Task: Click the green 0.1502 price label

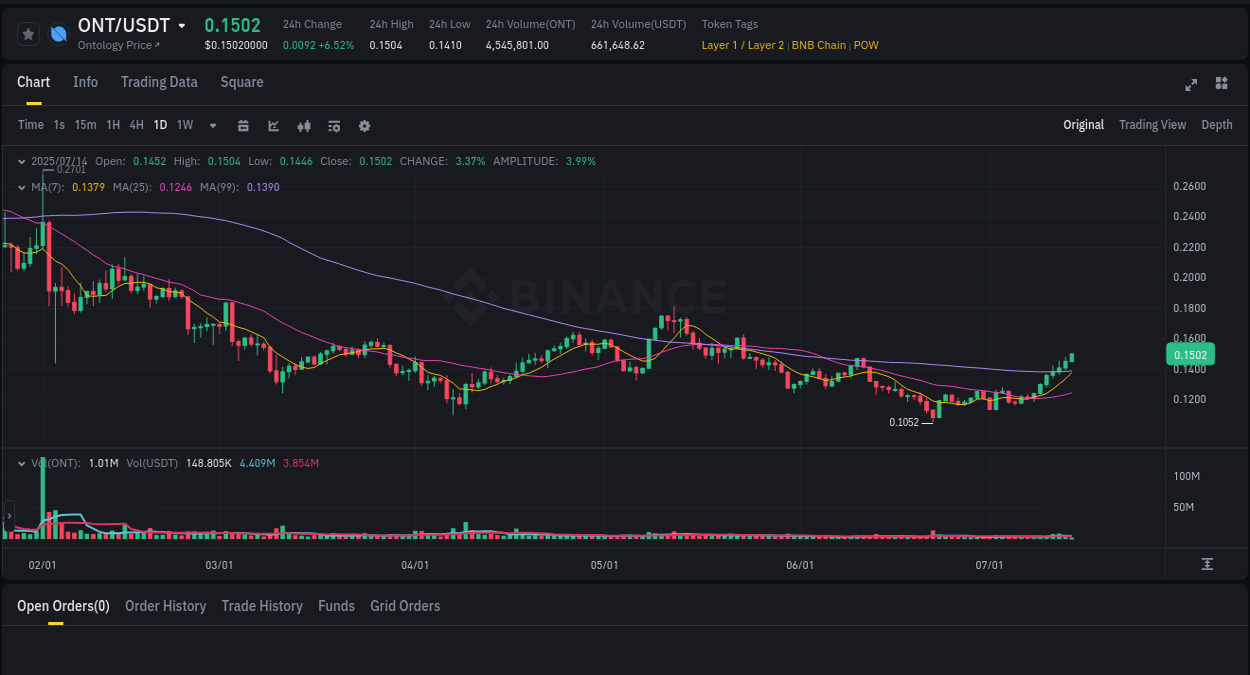Action: tap(1190, 355)
